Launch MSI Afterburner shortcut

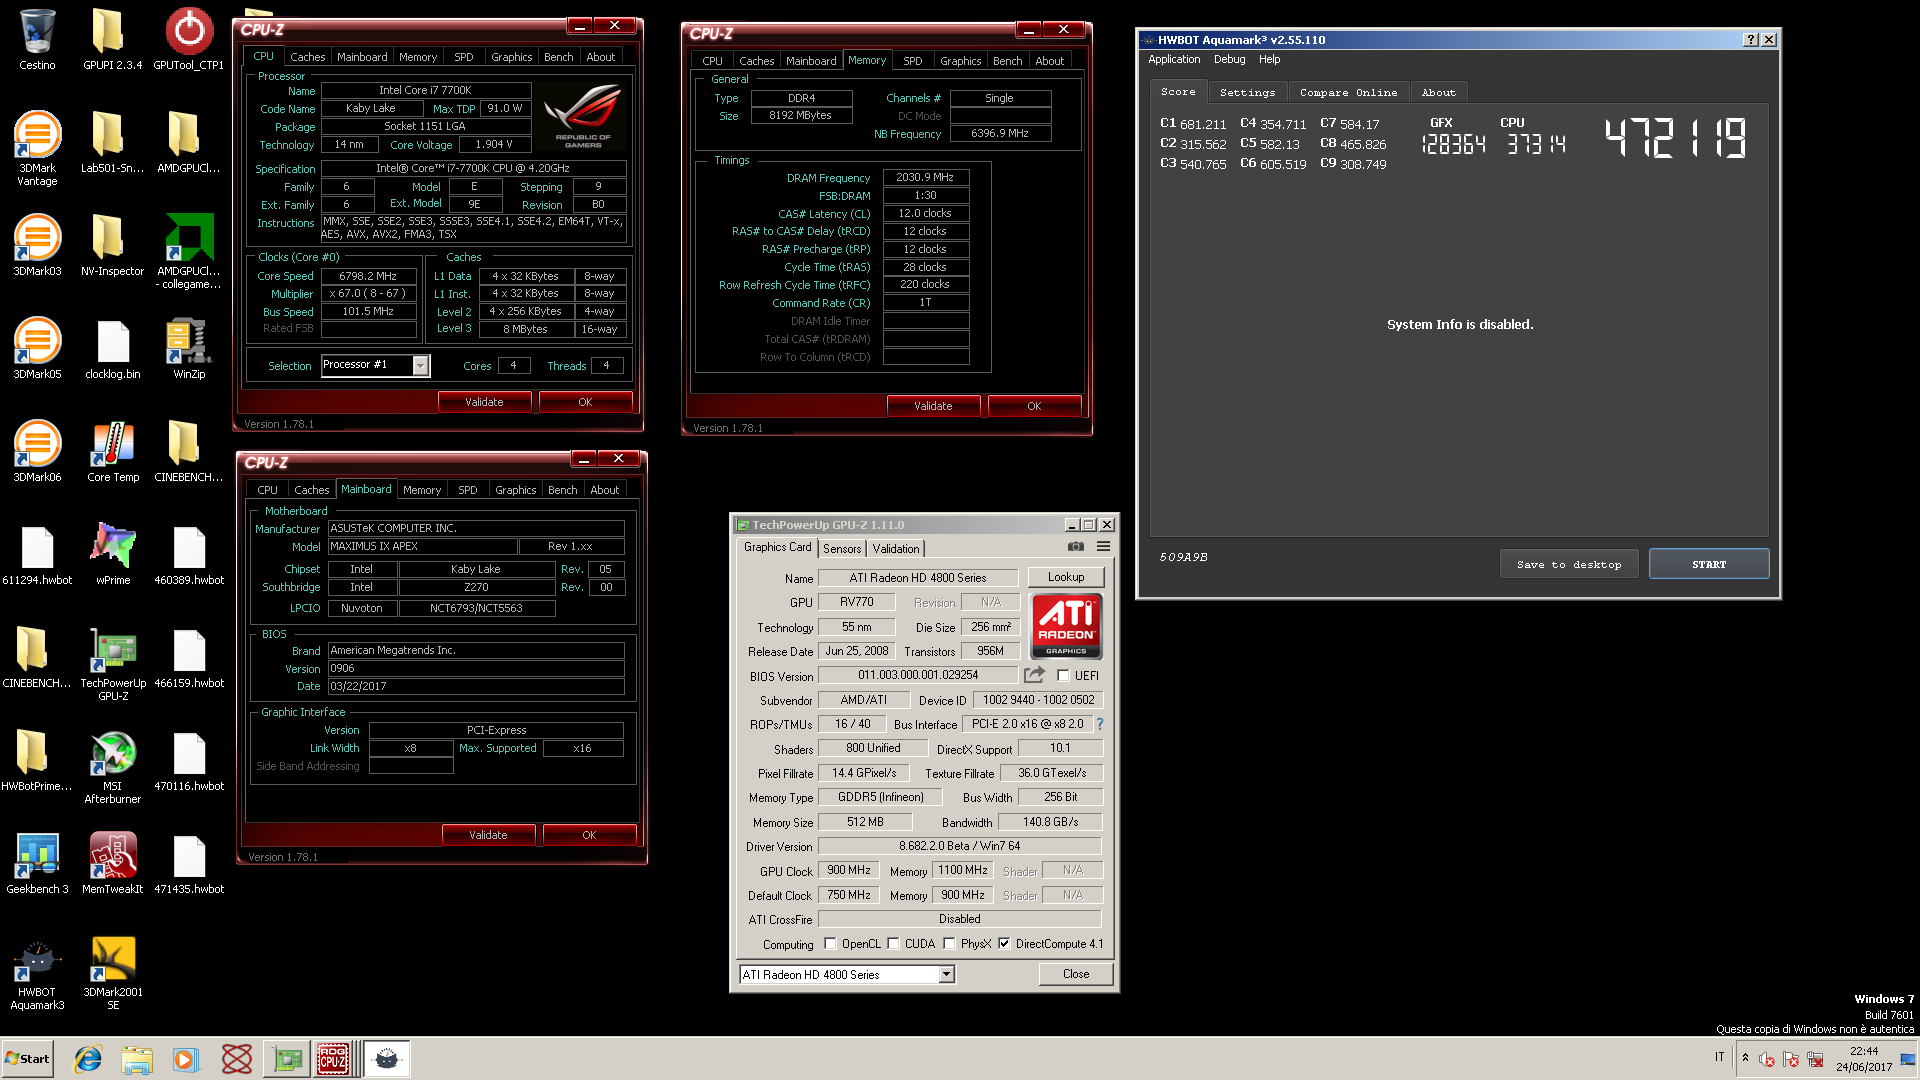click(112, 766)
